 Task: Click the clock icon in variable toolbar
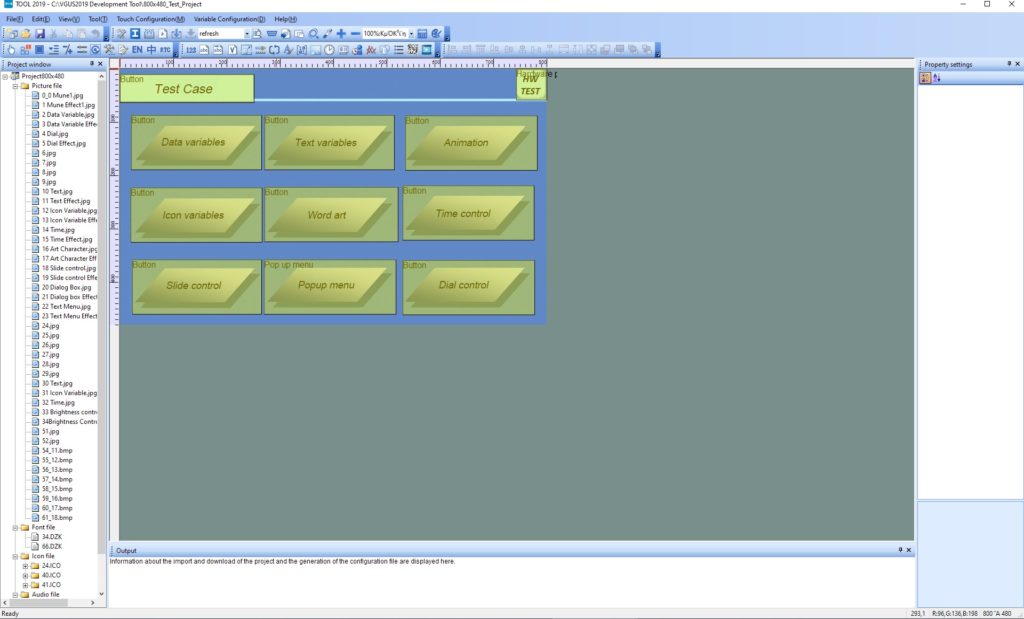click(328, 49)
